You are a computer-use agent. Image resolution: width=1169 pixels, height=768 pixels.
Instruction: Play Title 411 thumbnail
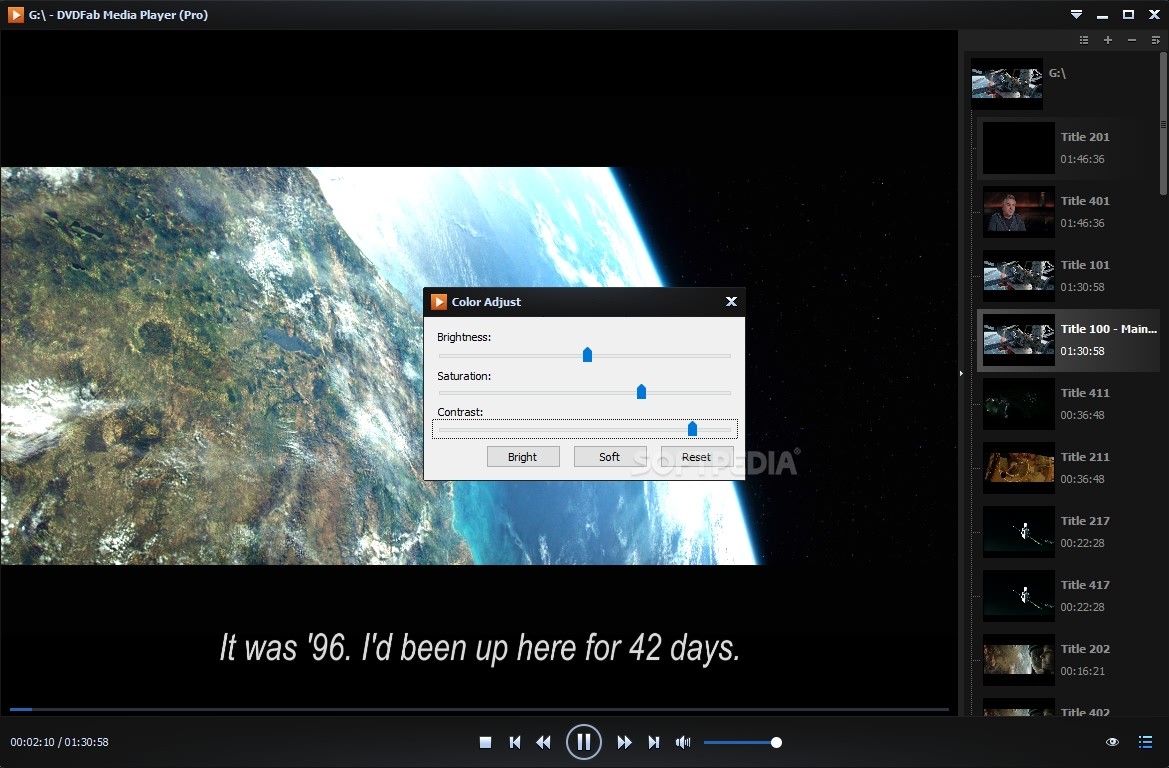[1018, 403]
